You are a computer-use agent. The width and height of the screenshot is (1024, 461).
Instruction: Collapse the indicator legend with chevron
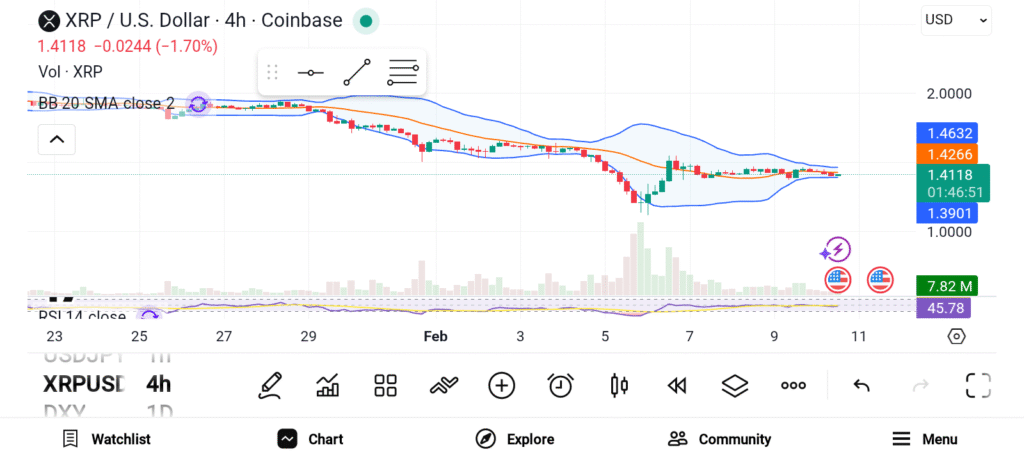tap(57, 140)
